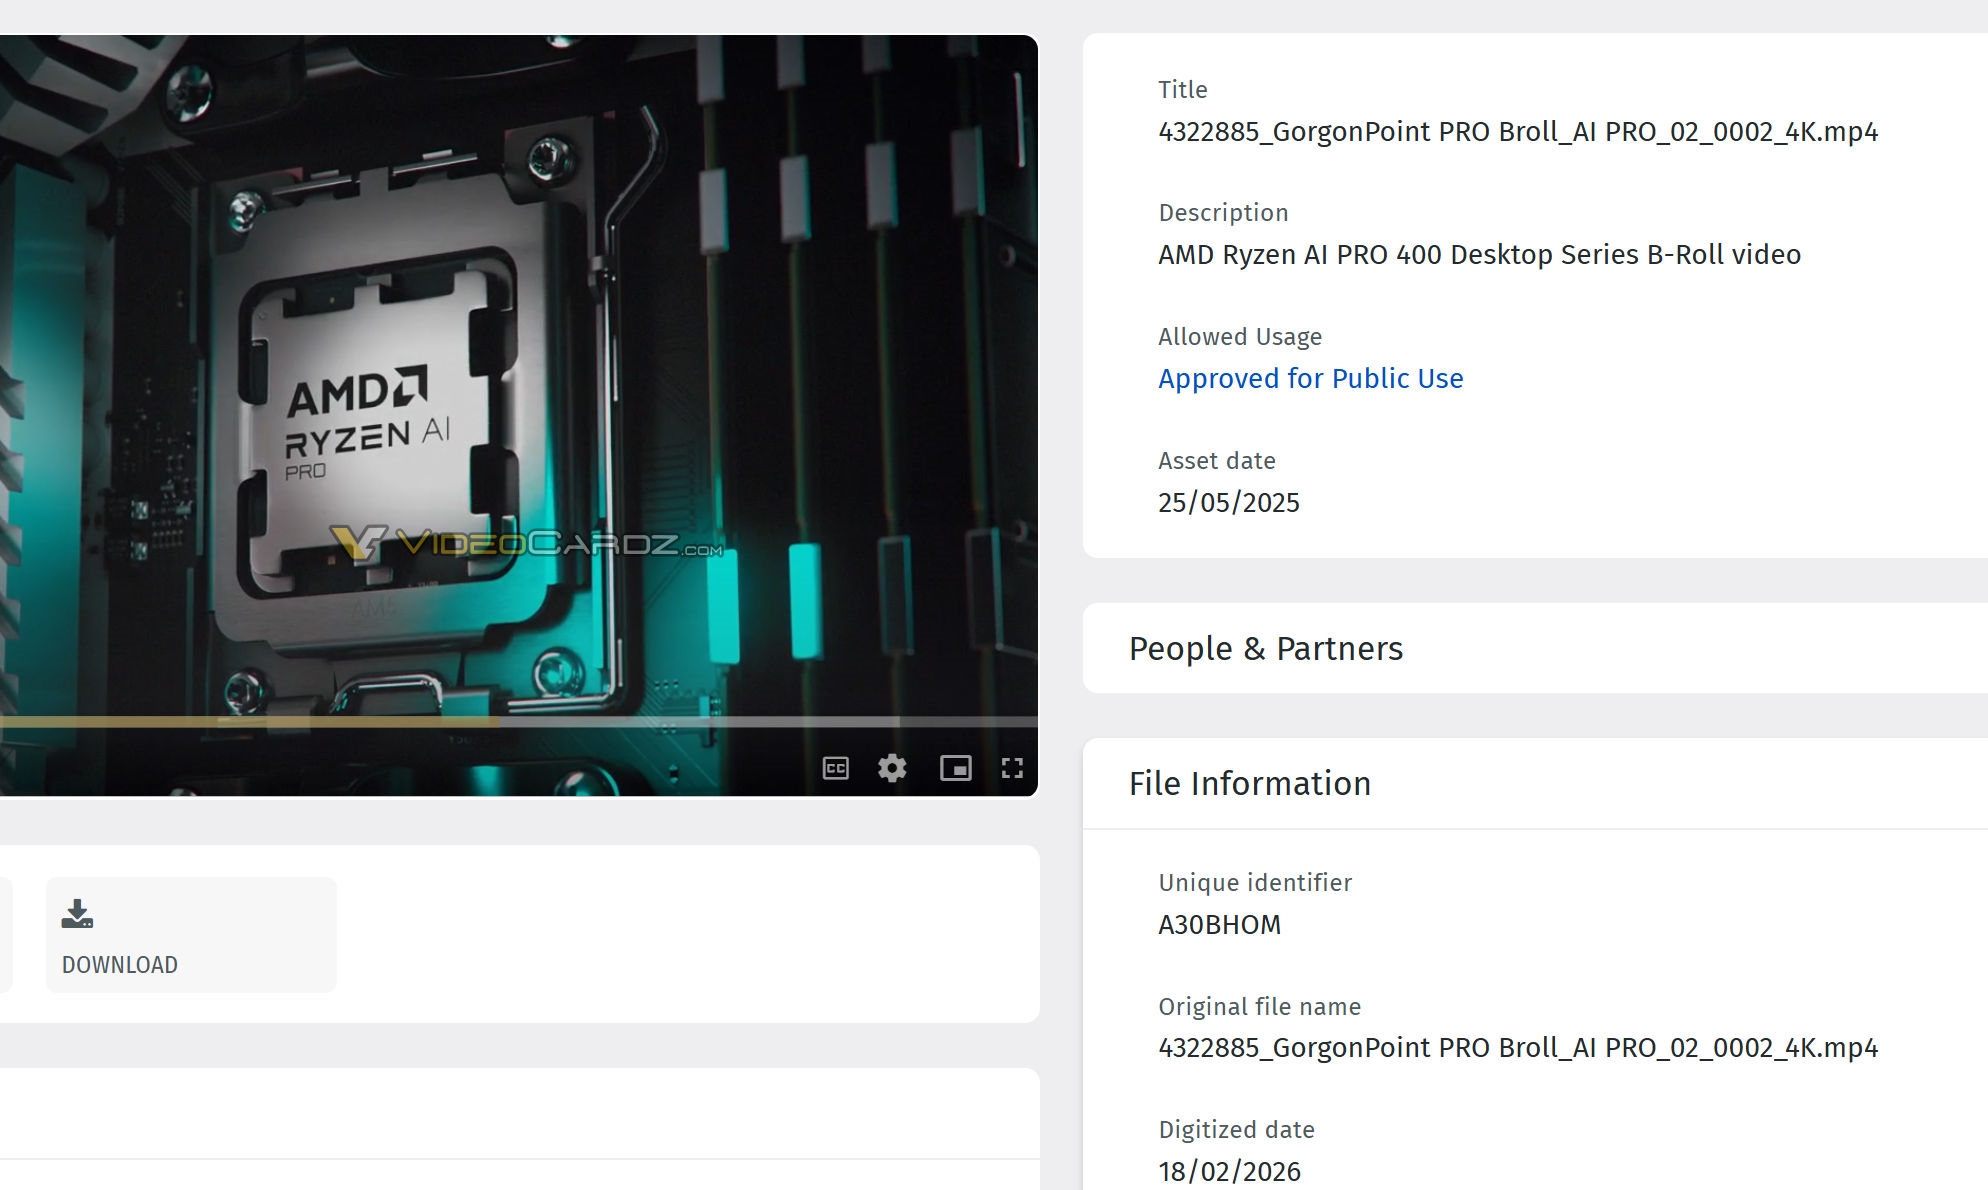
Task: Collapse the File Information section
Action: 1250,784
